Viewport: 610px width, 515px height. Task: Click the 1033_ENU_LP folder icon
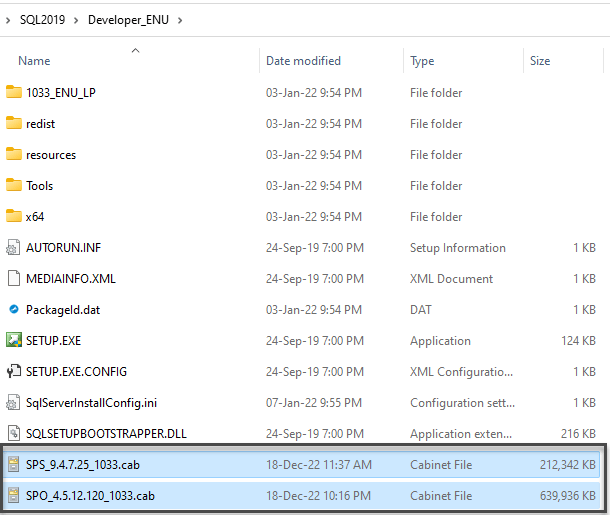point(14,92)
